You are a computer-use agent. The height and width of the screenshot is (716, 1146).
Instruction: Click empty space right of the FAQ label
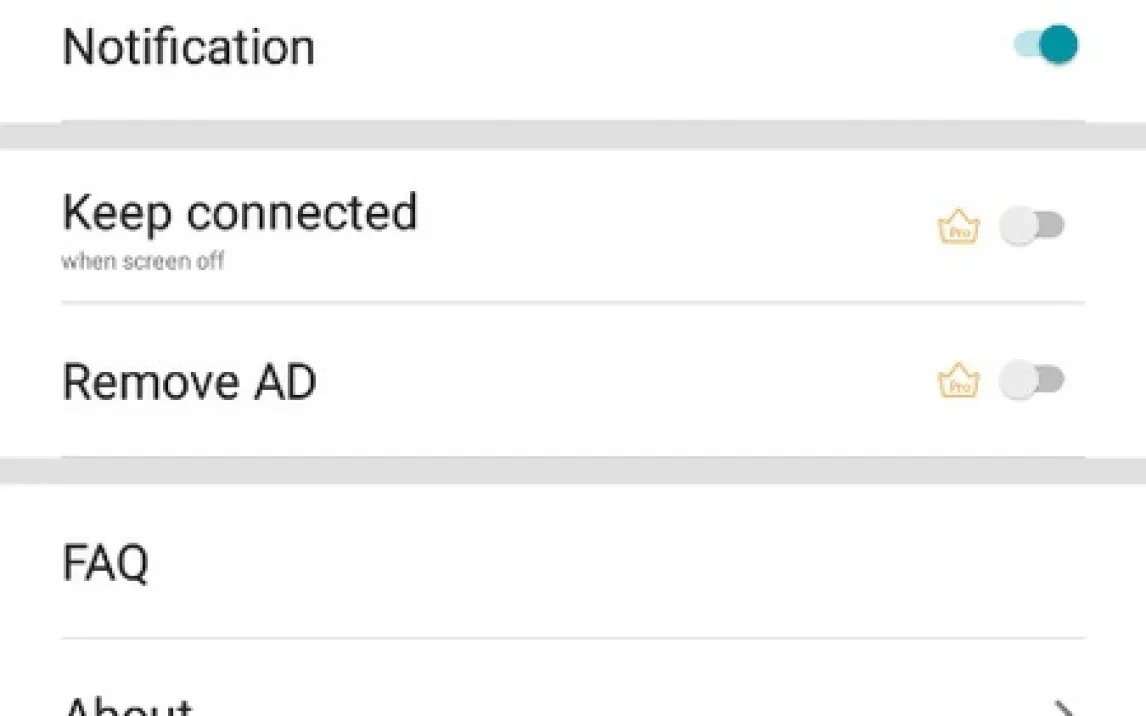click(x=600, y=563)
